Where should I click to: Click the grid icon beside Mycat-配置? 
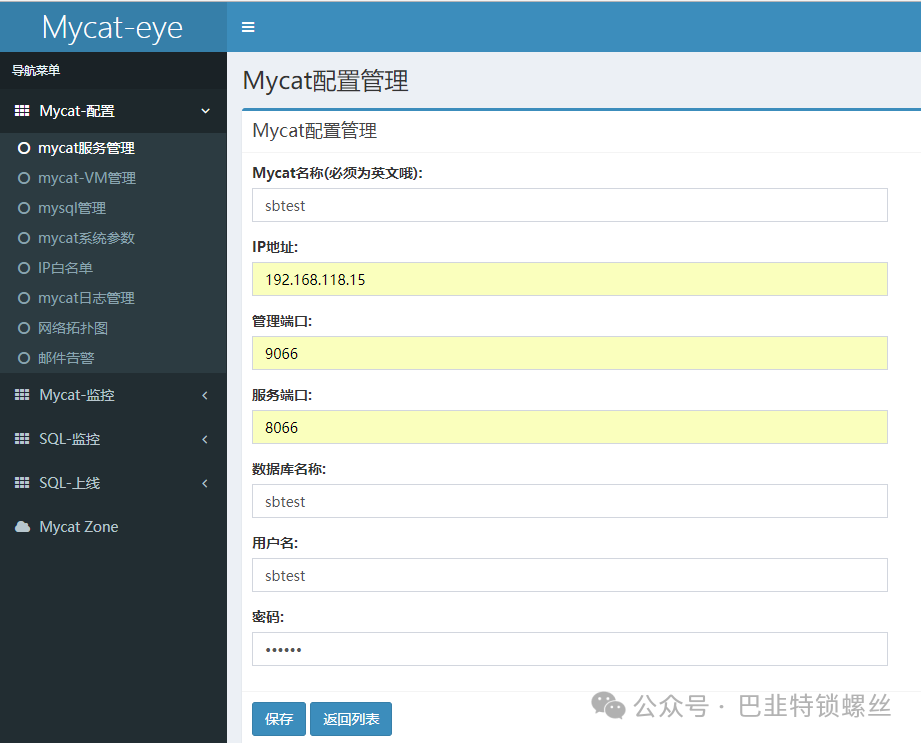click(x=22, y=111)
